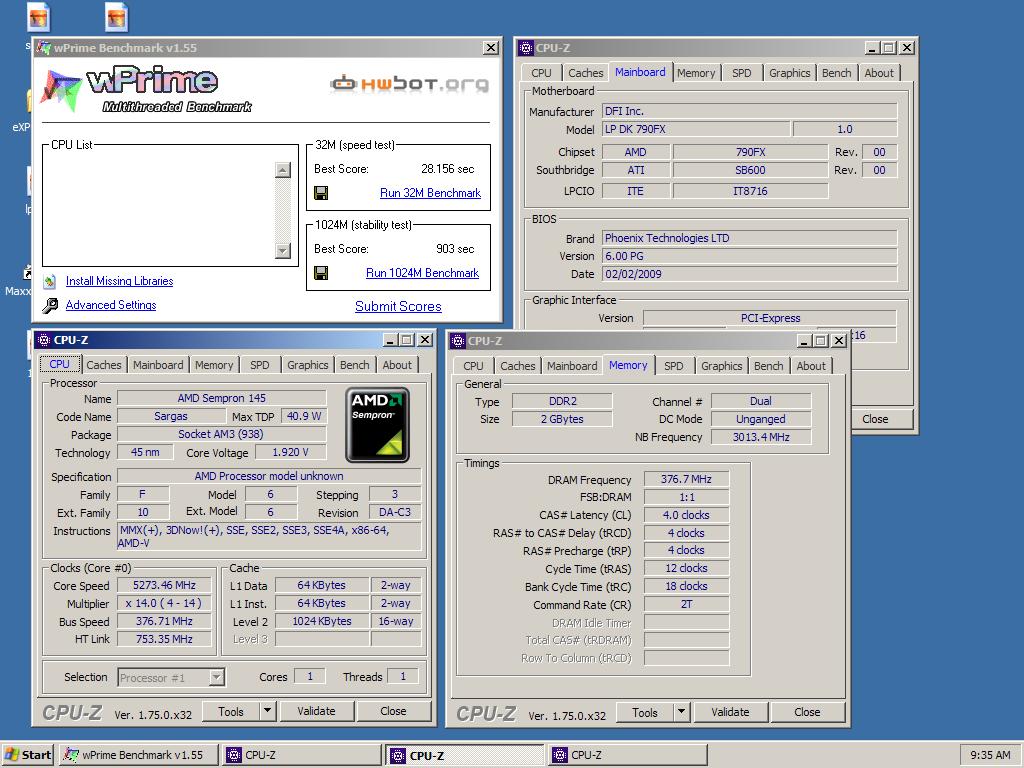Click Validate in the Memory window
Image resolution: width=1024 pixels, height=768 pixels.
pyautogui.click(x=730, y=712)
